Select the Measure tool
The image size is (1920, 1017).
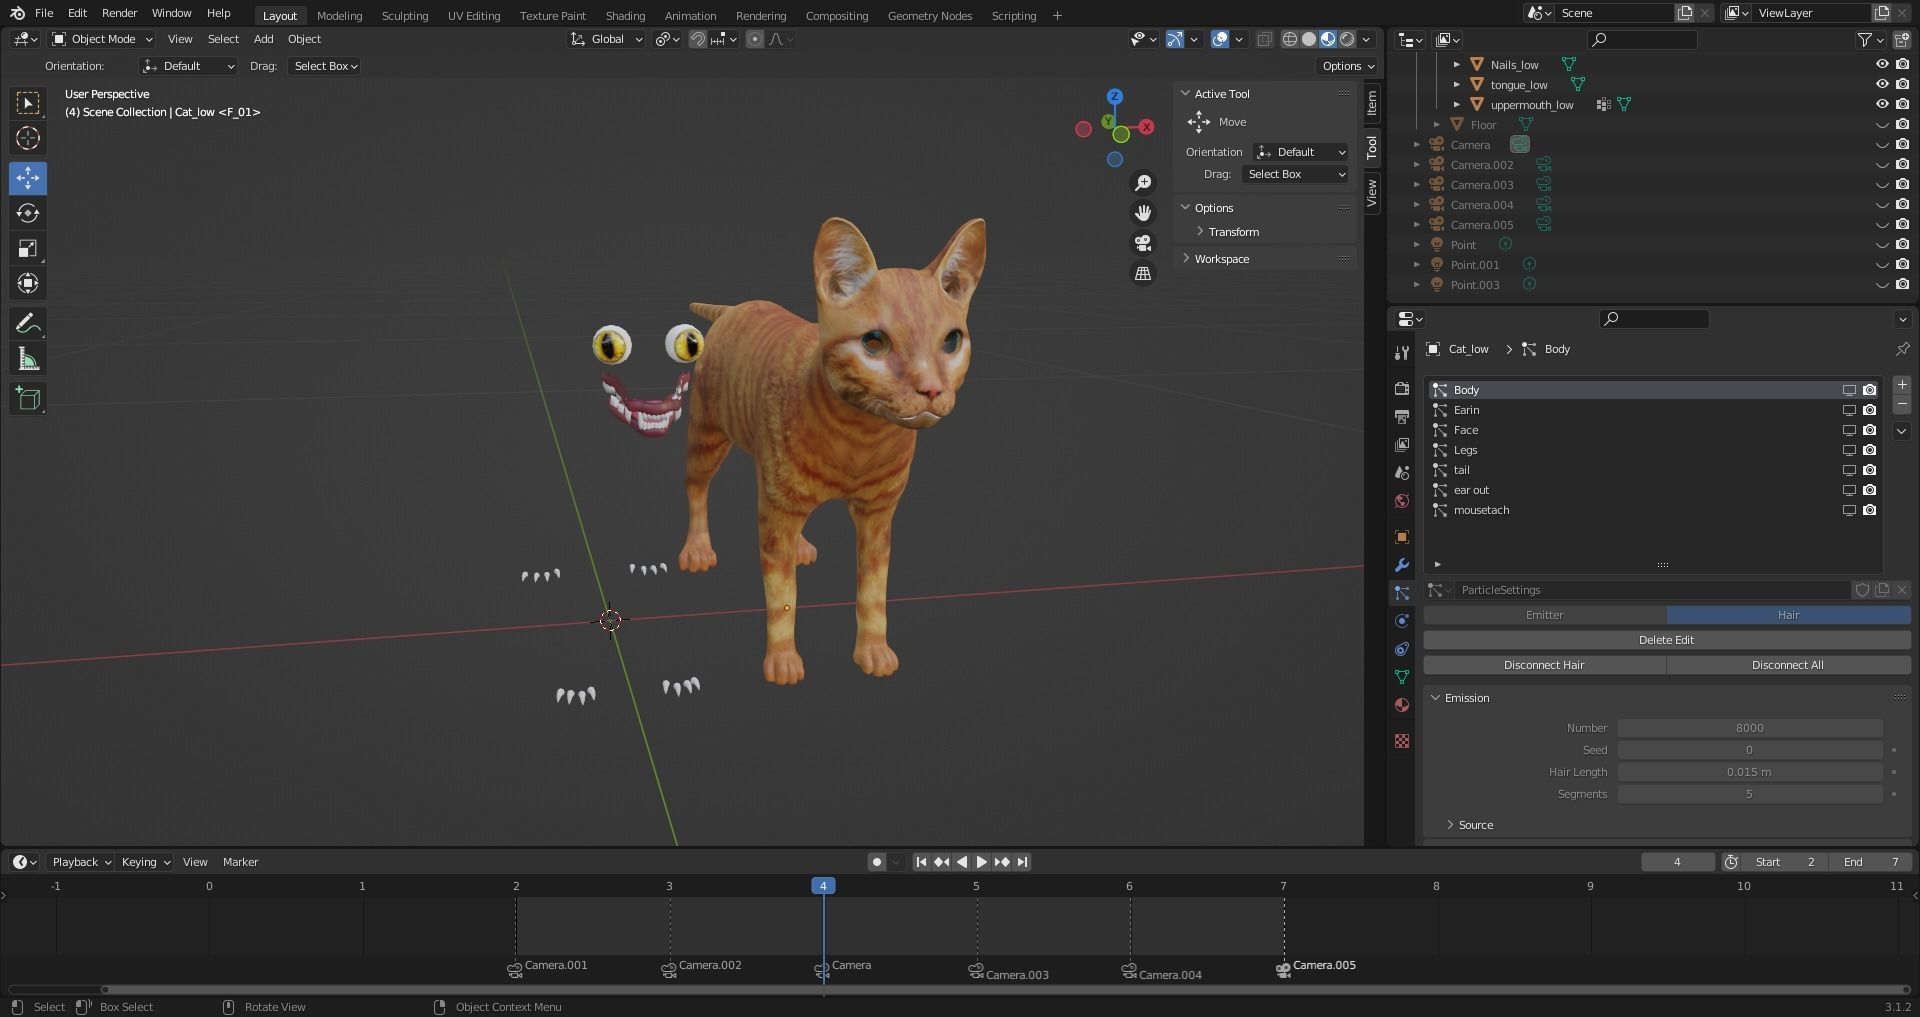pos(28,358)
